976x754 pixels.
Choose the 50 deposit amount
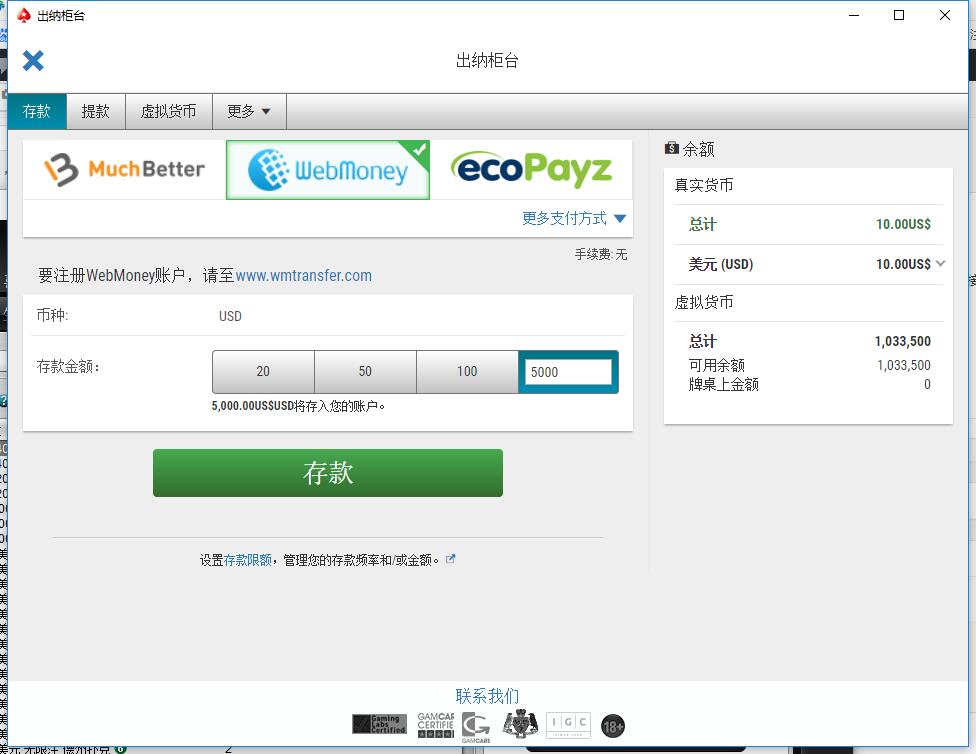click(365, 372)
